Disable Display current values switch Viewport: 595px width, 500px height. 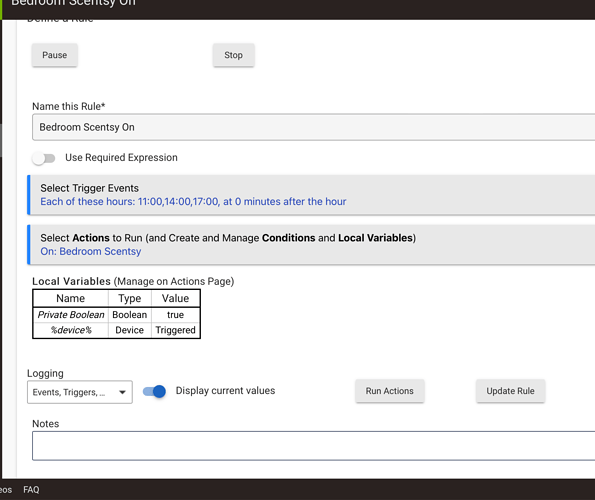point(154,391)
